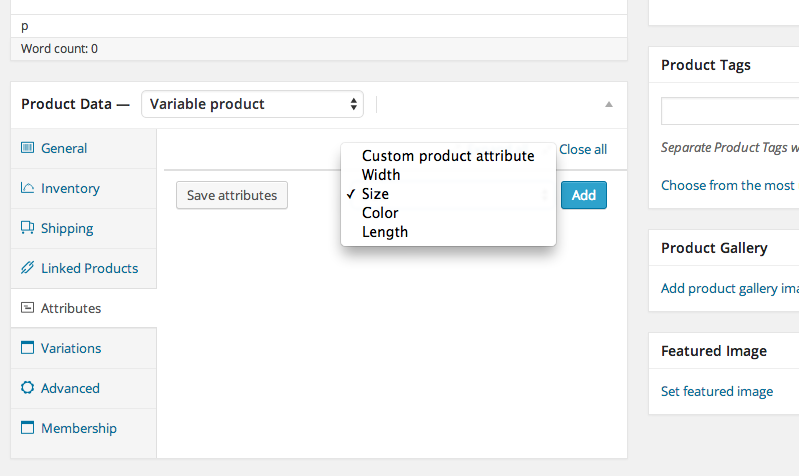Open the Shipping tab
799x476 pixels.
tap(84, 228)
